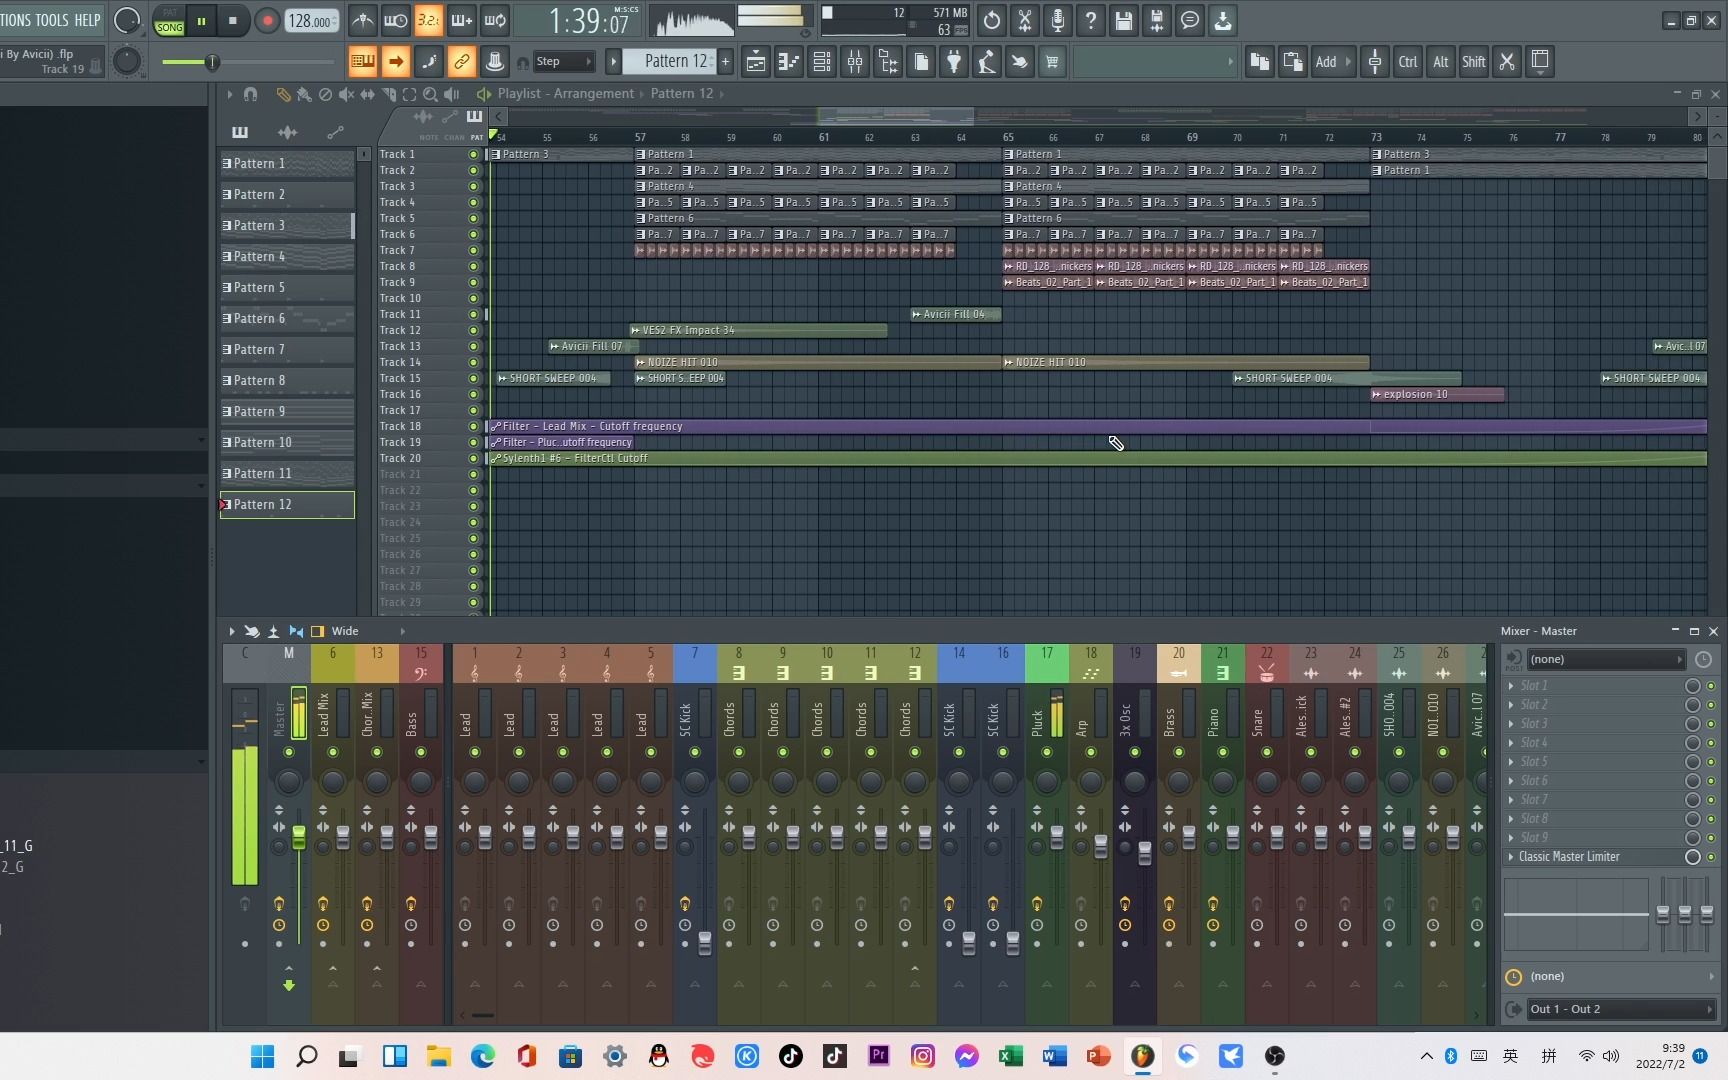Open the playlist view icon

(x=756, y=61)
